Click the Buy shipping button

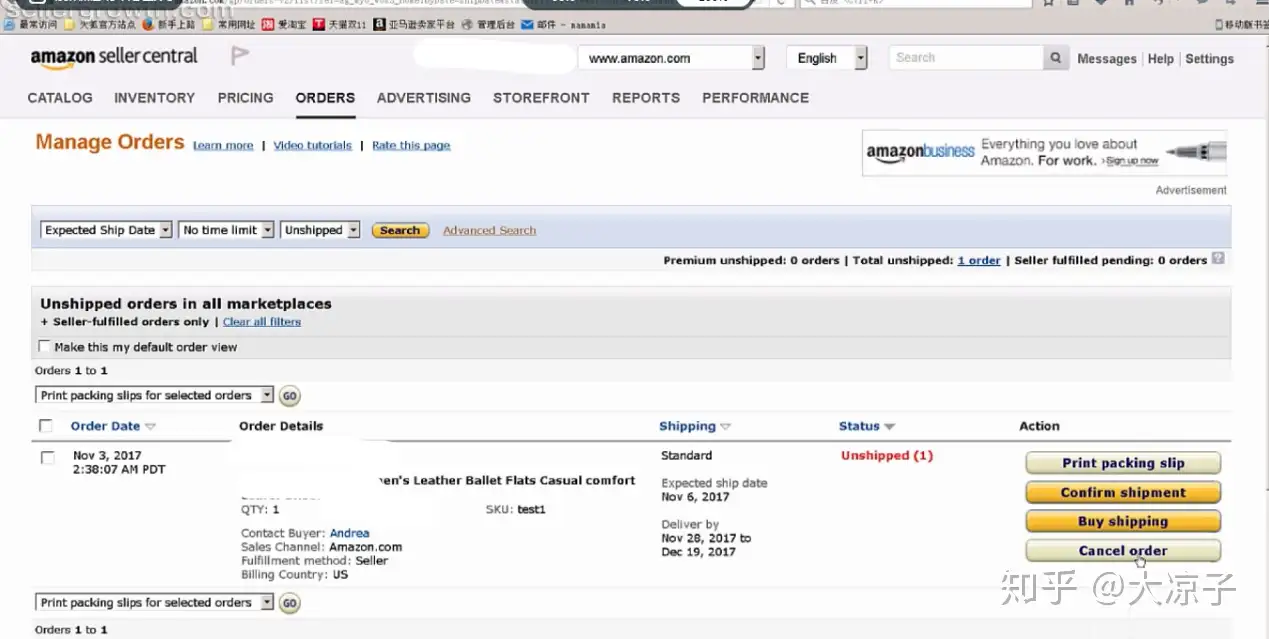tap(1123, 521)
